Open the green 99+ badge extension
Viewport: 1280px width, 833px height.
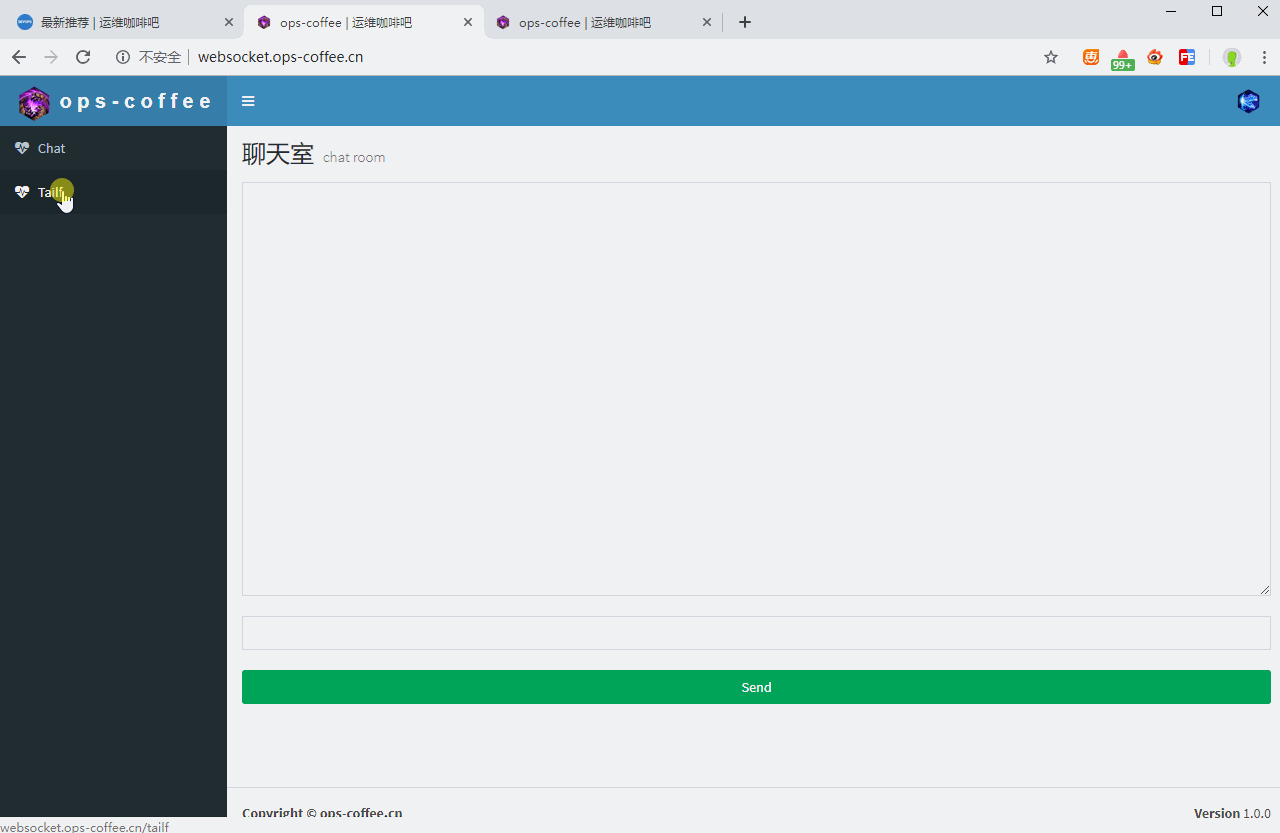pos(1122,57)
